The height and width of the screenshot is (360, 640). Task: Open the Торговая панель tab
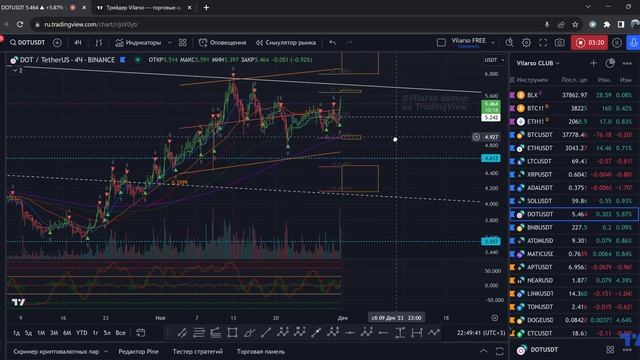point(261,351)
